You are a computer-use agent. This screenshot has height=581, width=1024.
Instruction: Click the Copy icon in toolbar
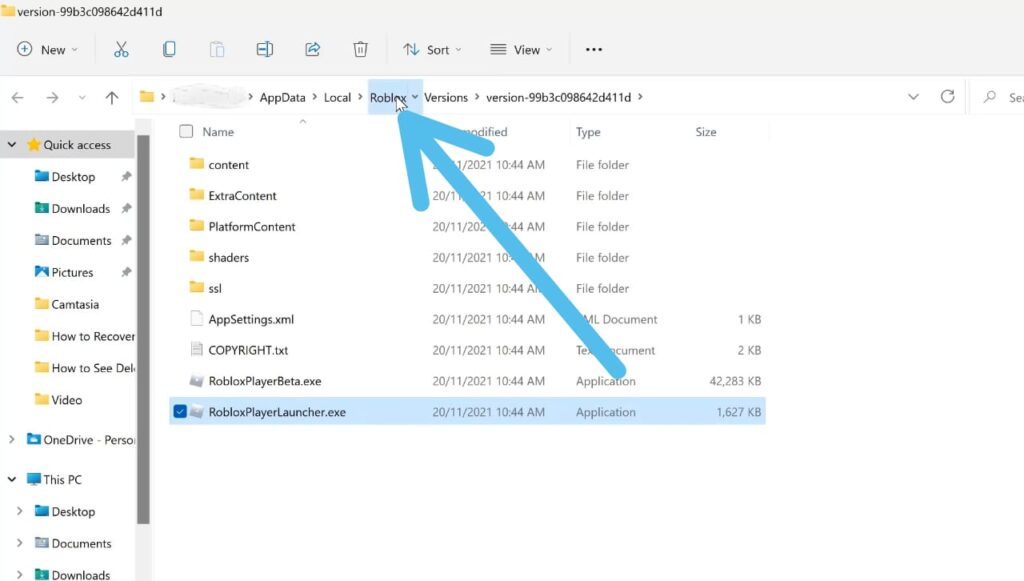pyautogui.click(x=168, y=50)
